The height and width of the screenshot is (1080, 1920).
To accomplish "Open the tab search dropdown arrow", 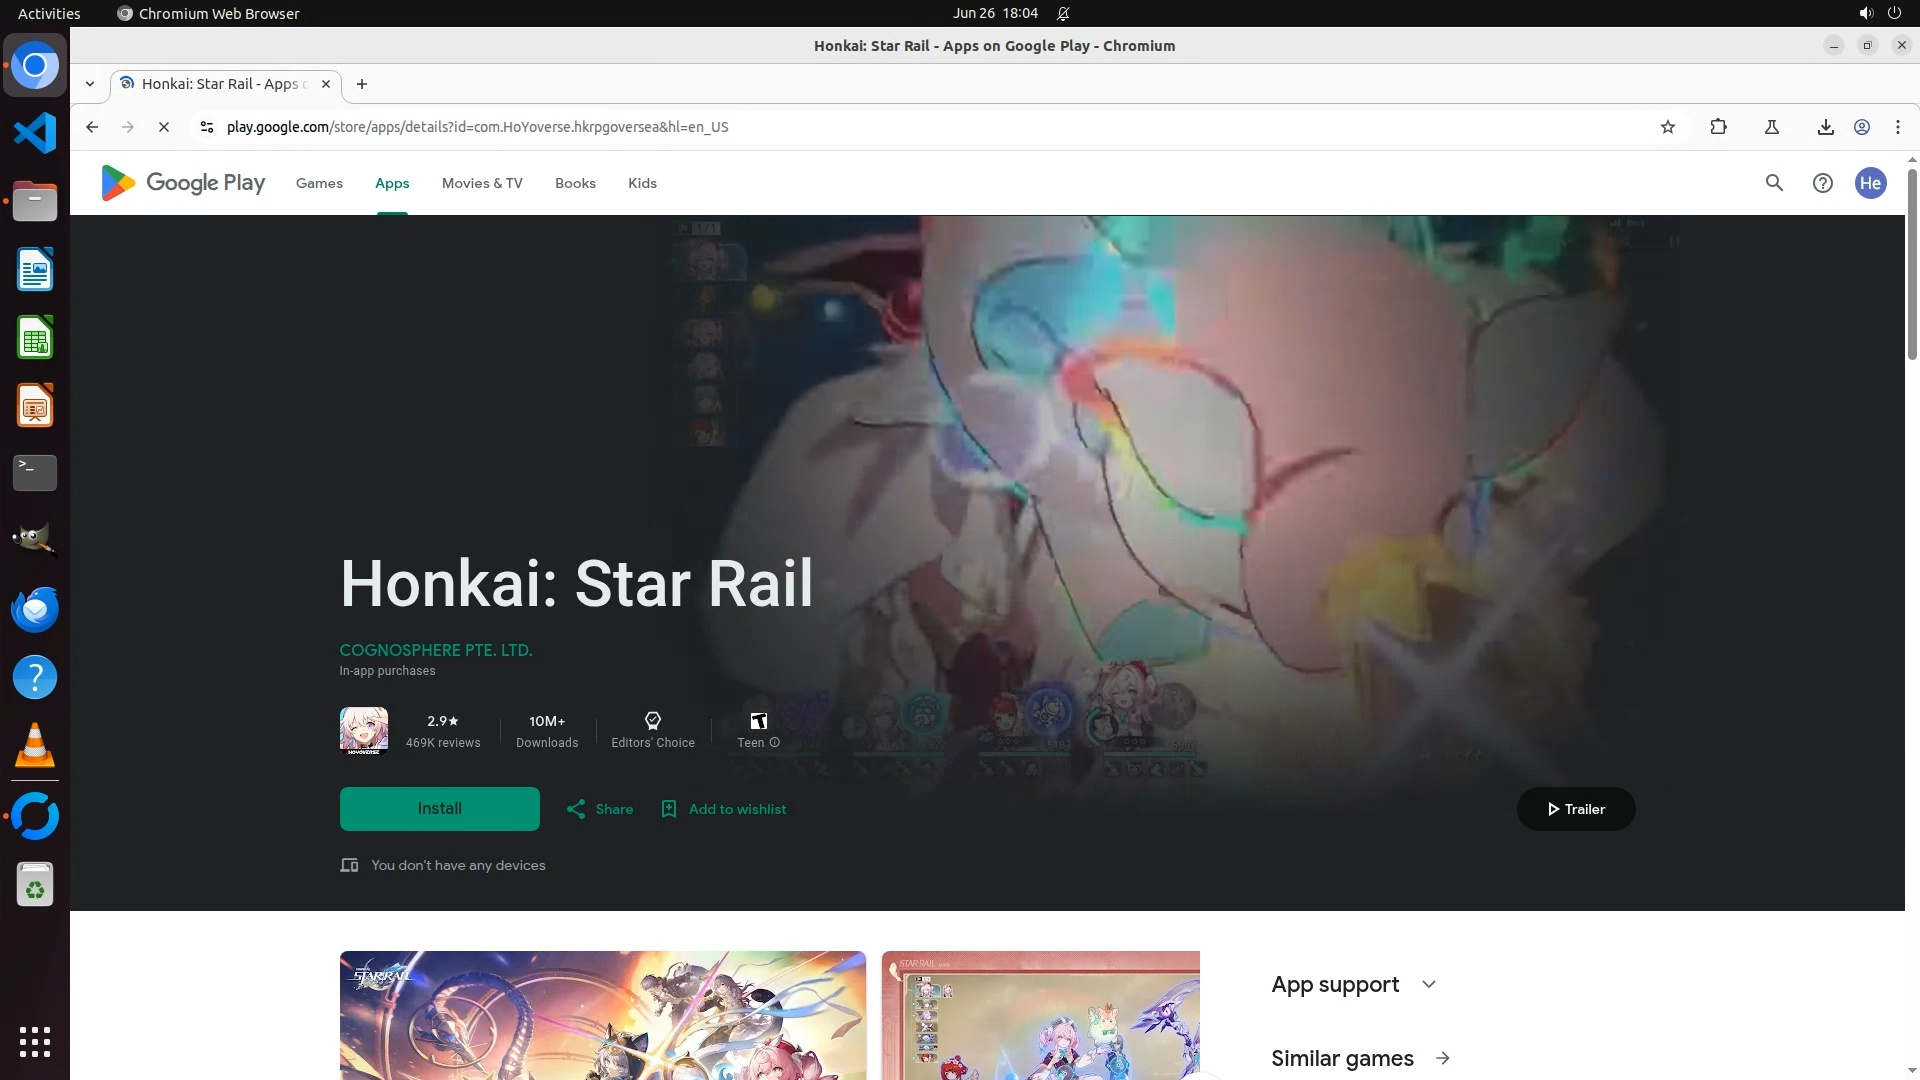I will tap(90, 84).
